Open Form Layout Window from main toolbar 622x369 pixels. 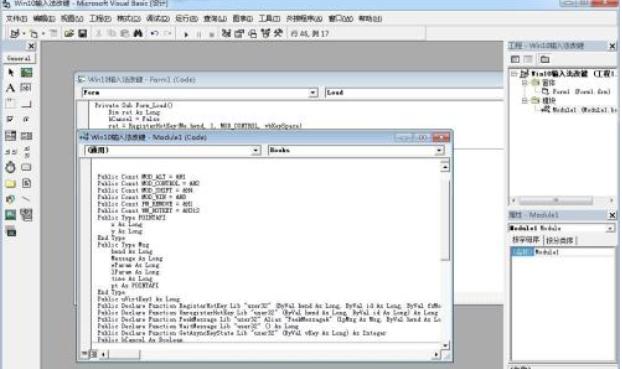click(252, 34)
